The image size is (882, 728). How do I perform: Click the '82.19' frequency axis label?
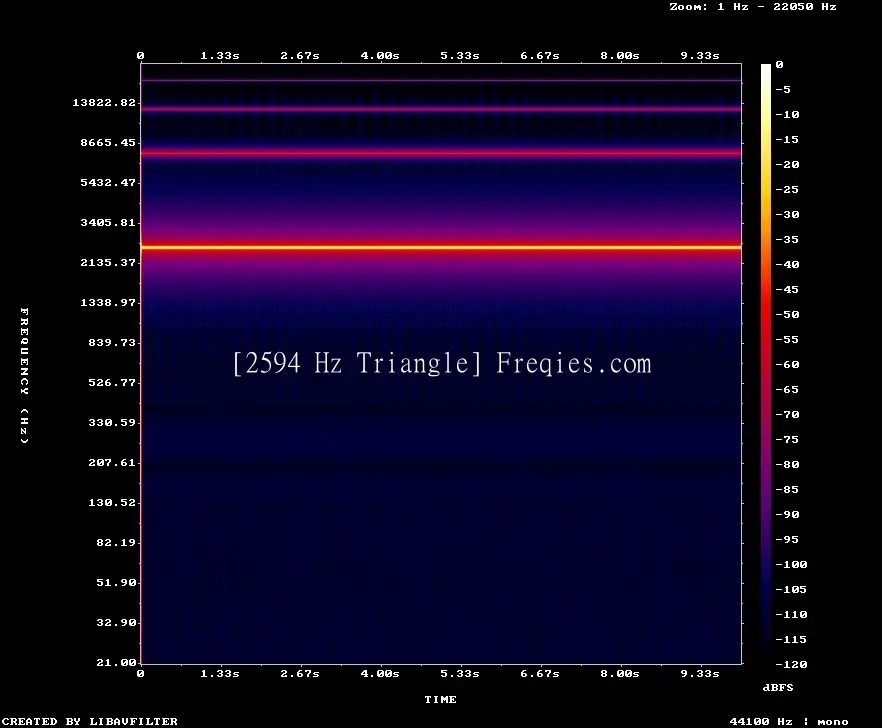pyautogui.click(x=116, y=542)
